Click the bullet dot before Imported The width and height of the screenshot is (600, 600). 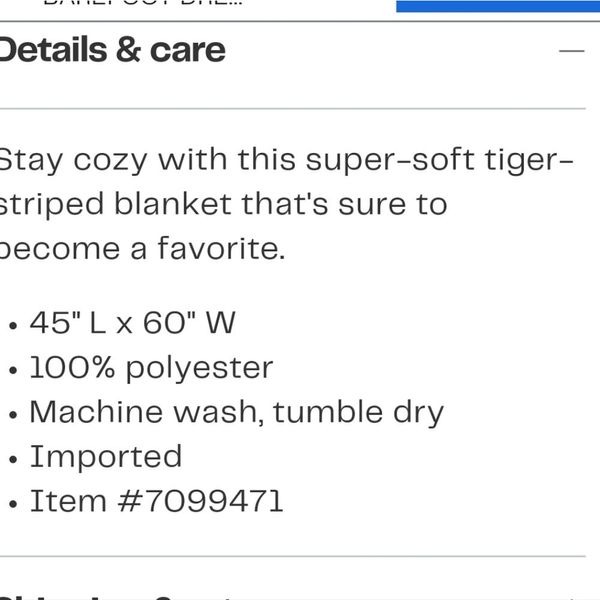coord(13,459)
